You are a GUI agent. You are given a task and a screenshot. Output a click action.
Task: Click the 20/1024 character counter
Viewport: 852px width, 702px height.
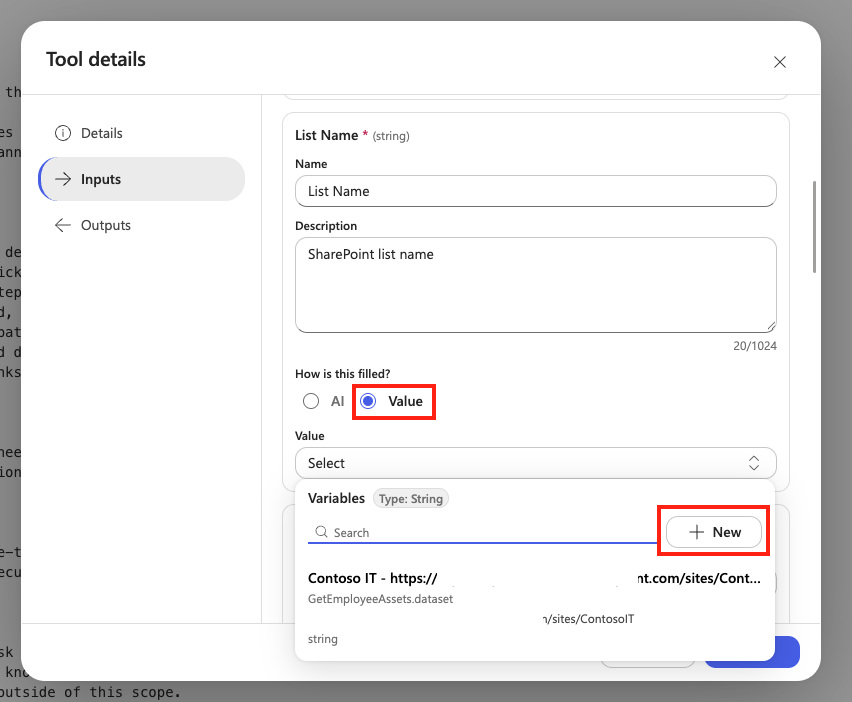[x=755, y=346]
